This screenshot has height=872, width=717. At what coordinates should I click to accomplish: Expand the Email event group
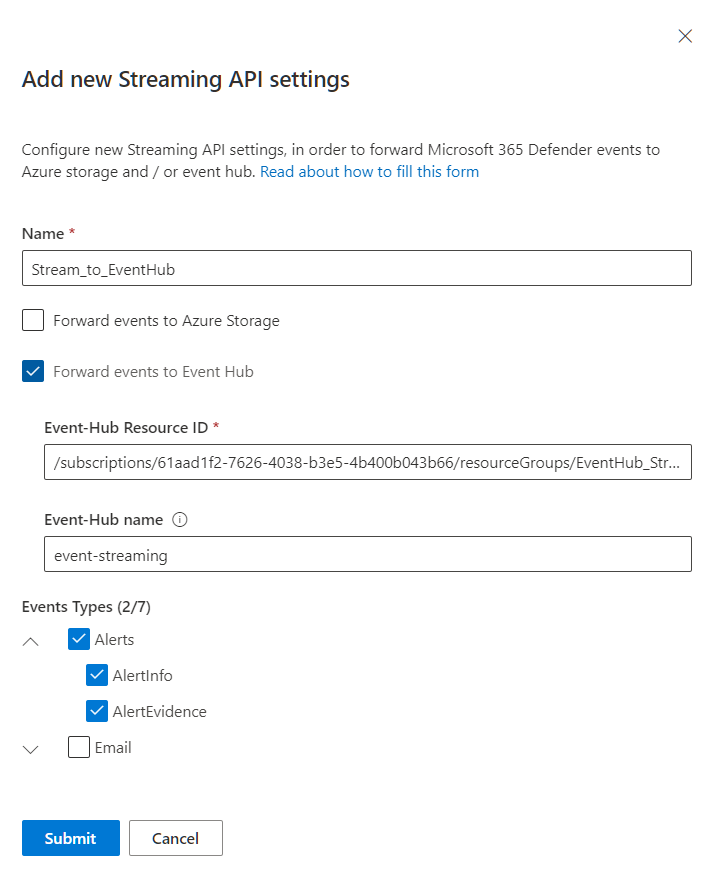coord(30,748)
